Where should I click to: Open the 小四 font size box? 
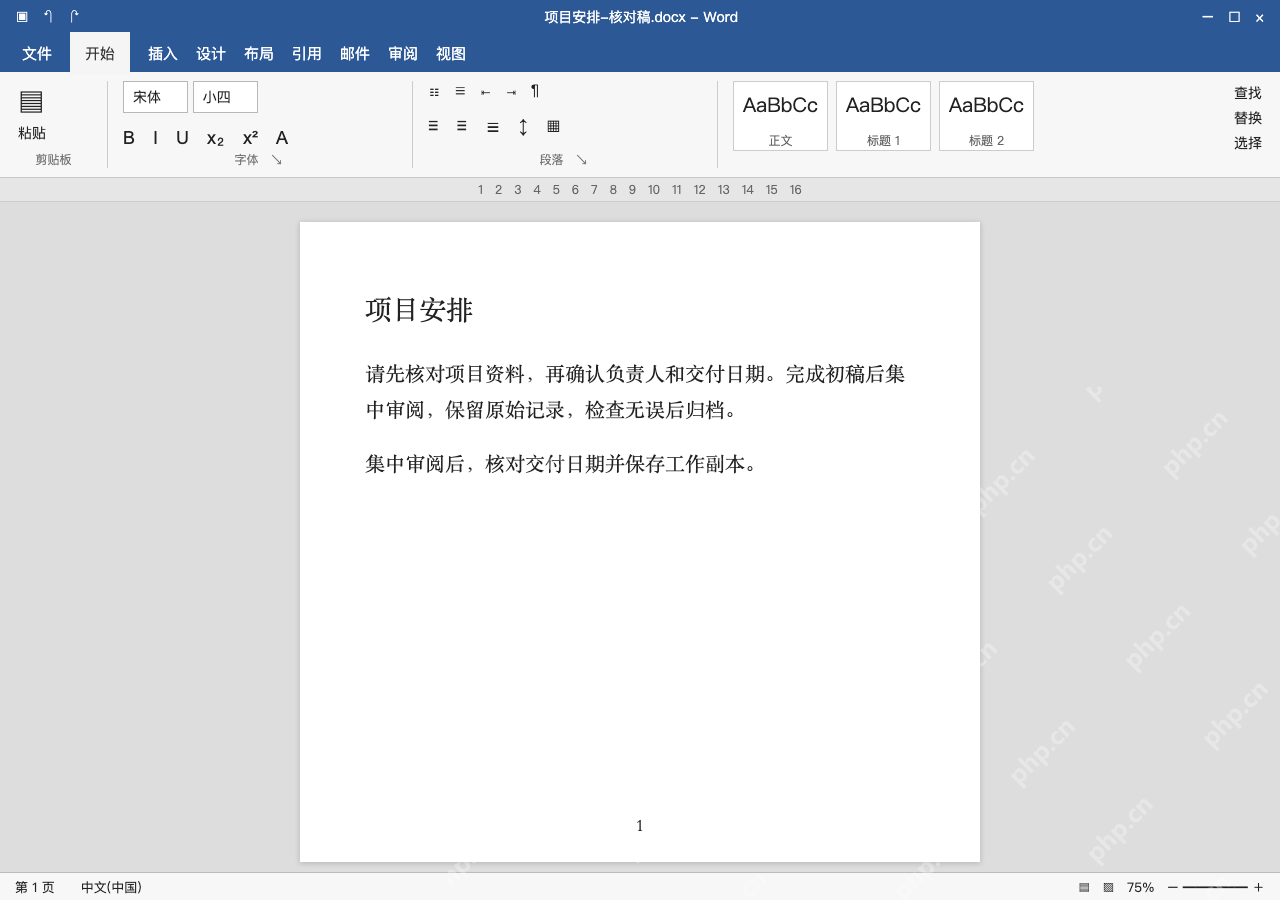pos(225,97)
